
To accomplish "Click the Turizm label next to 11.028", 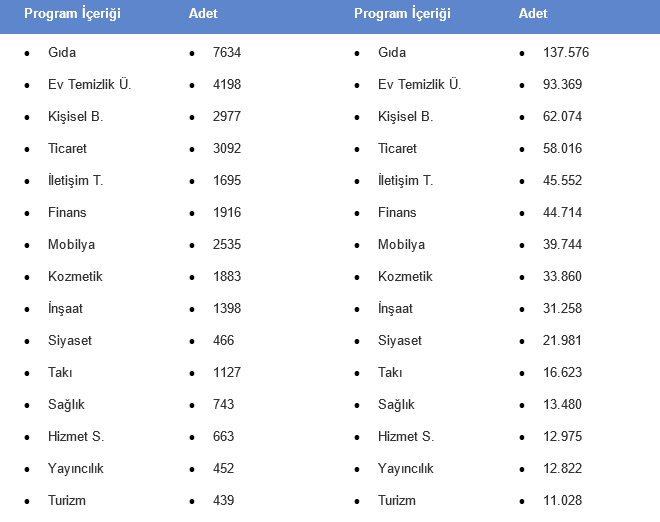I will [x=397, y=501].
